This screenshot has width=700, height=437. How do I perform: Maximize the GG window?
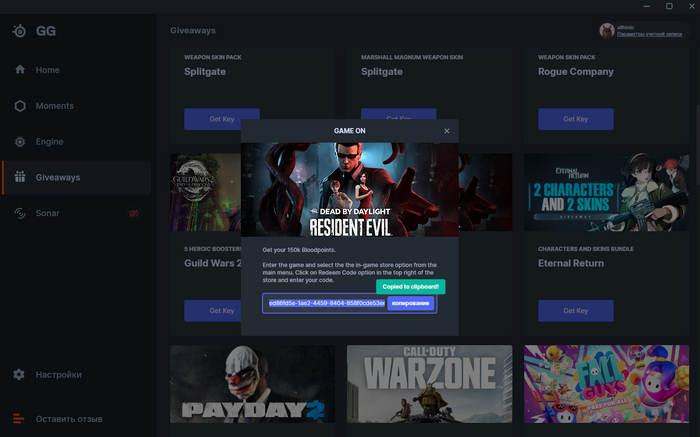[669, 6]
